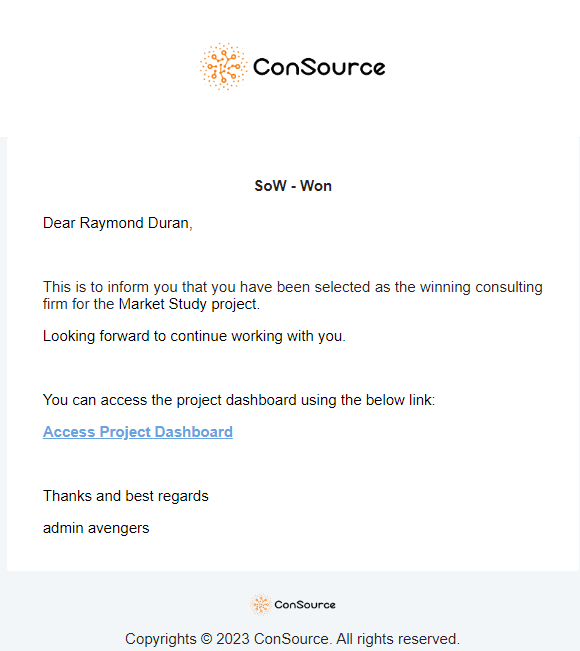This screenshot has width=580, height=651.
Task: Click the word "Access" in the blue link
Action: tap(69, 432)
